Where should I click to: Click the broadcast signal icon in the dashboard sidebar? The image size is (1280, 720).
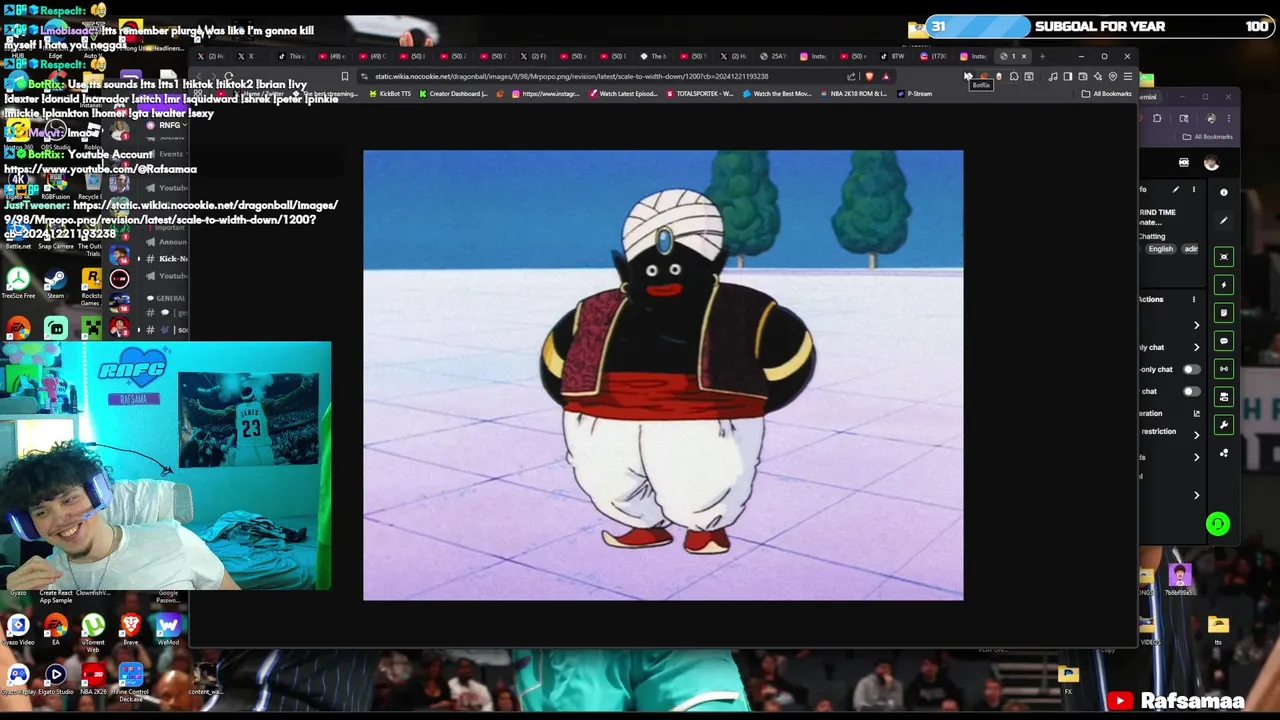click(1224, 369)
